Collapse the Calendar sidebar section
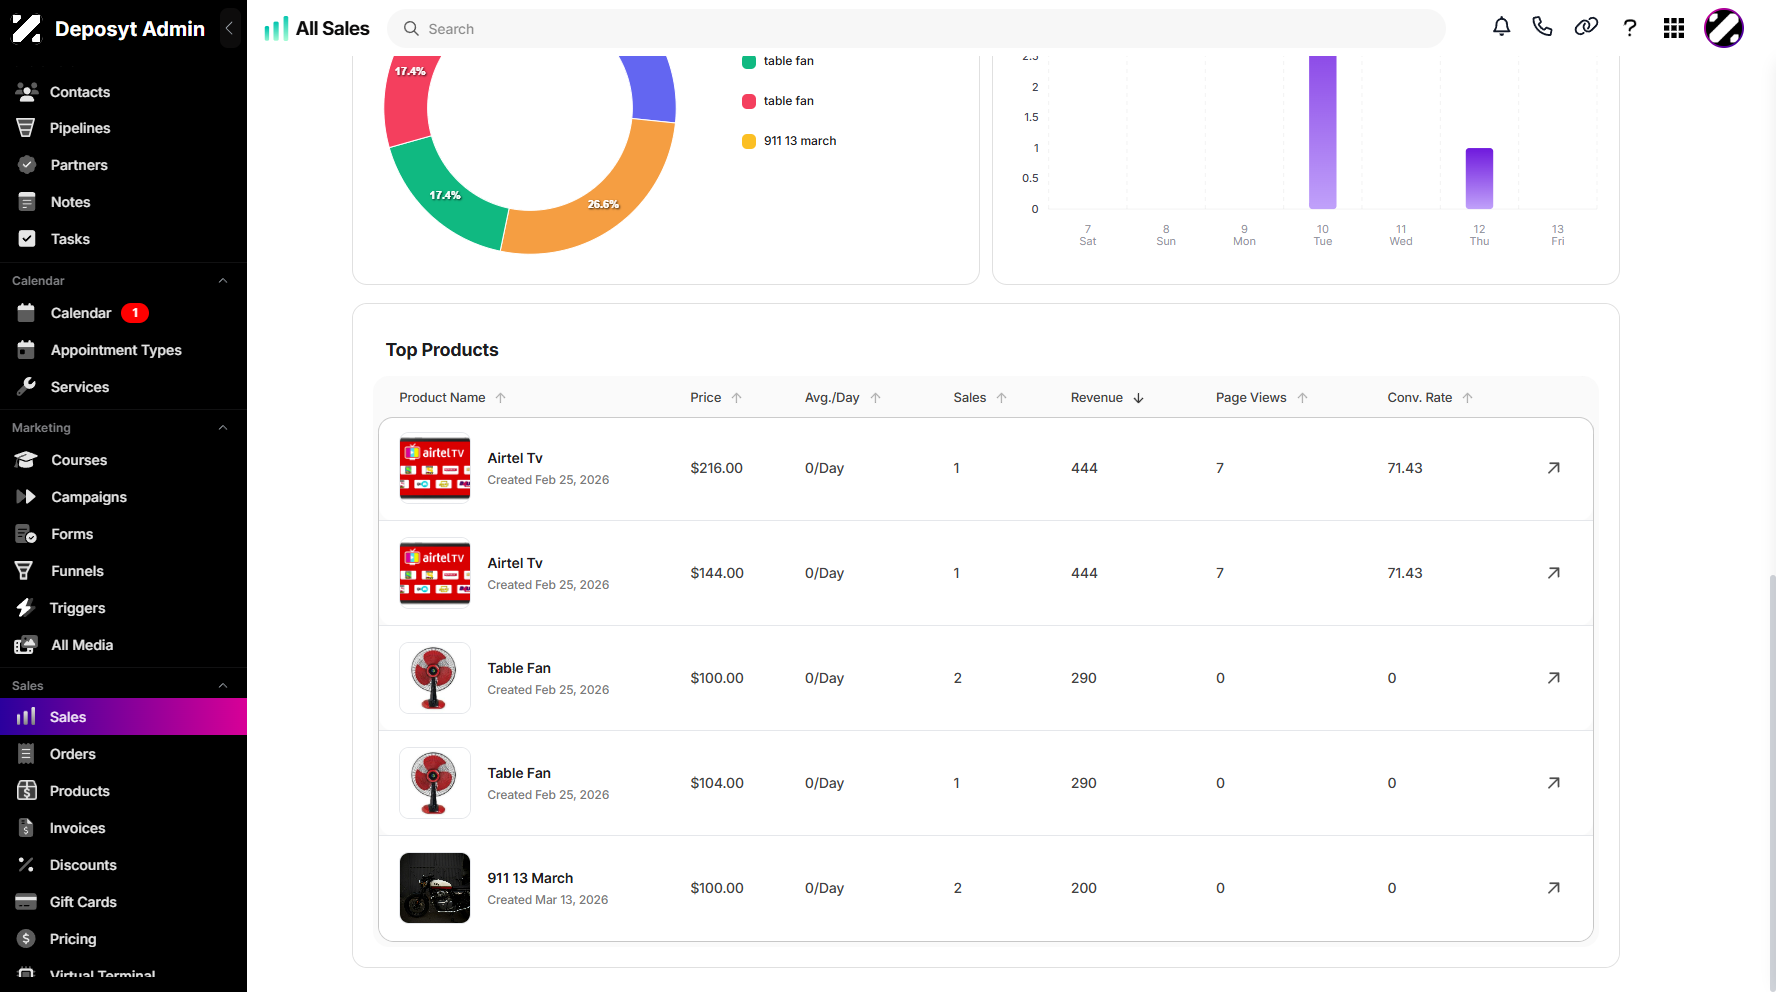1776x992 pixels. 223,281
